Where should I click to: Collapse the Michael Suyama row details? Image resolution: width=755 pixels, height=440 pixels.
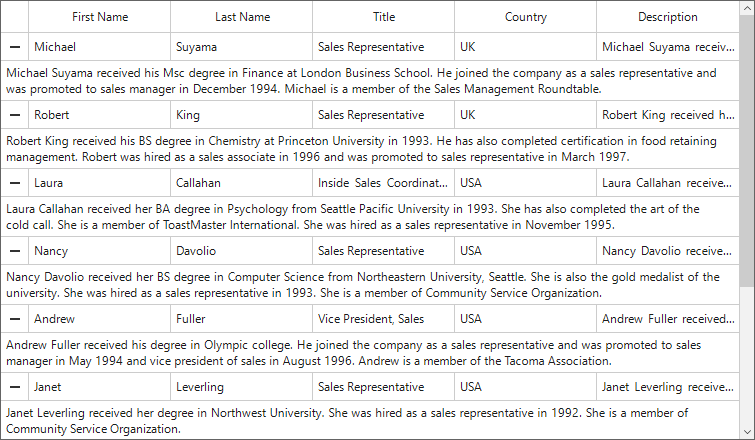[15, 47]
